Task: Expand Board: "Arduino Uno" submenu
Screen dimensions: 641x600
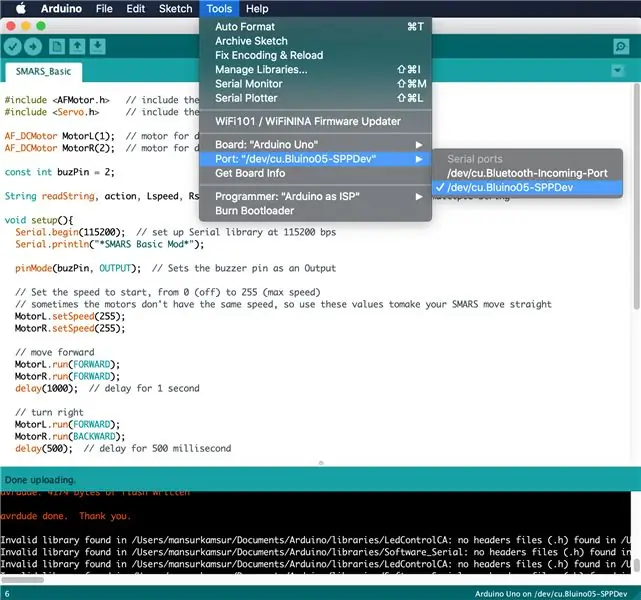Action: [x=316, y=145]
